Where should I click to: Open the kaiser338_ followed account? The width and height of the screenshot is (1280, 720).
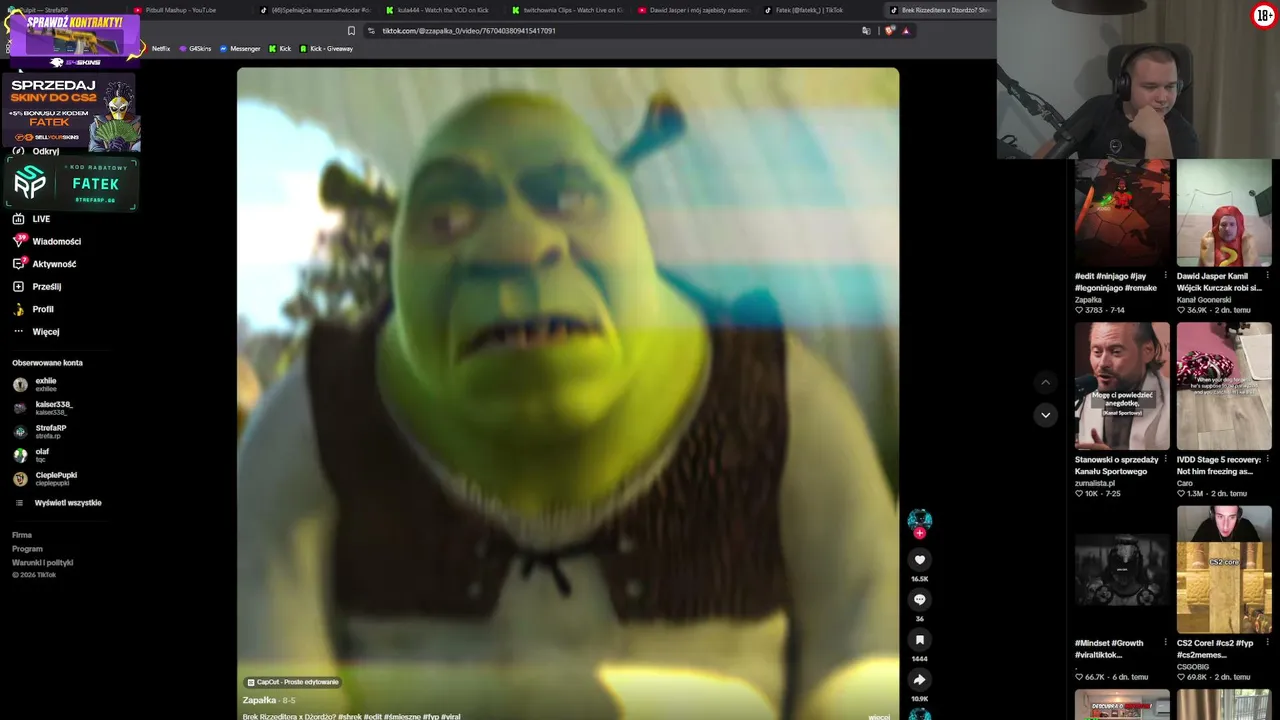(x=44, y=408)
